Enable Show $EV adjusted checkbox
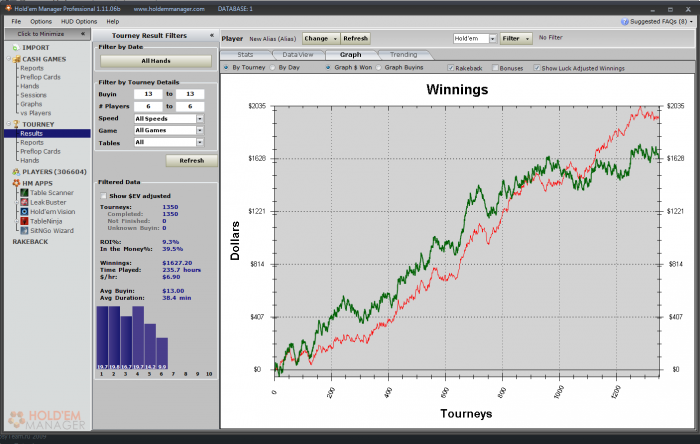 tap(104, 196)
